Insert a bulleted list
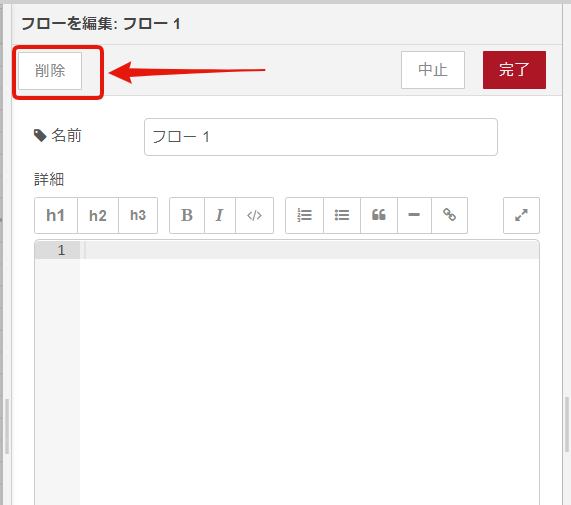The height and width of the screenshot is (505, 571). click(342, 215)
